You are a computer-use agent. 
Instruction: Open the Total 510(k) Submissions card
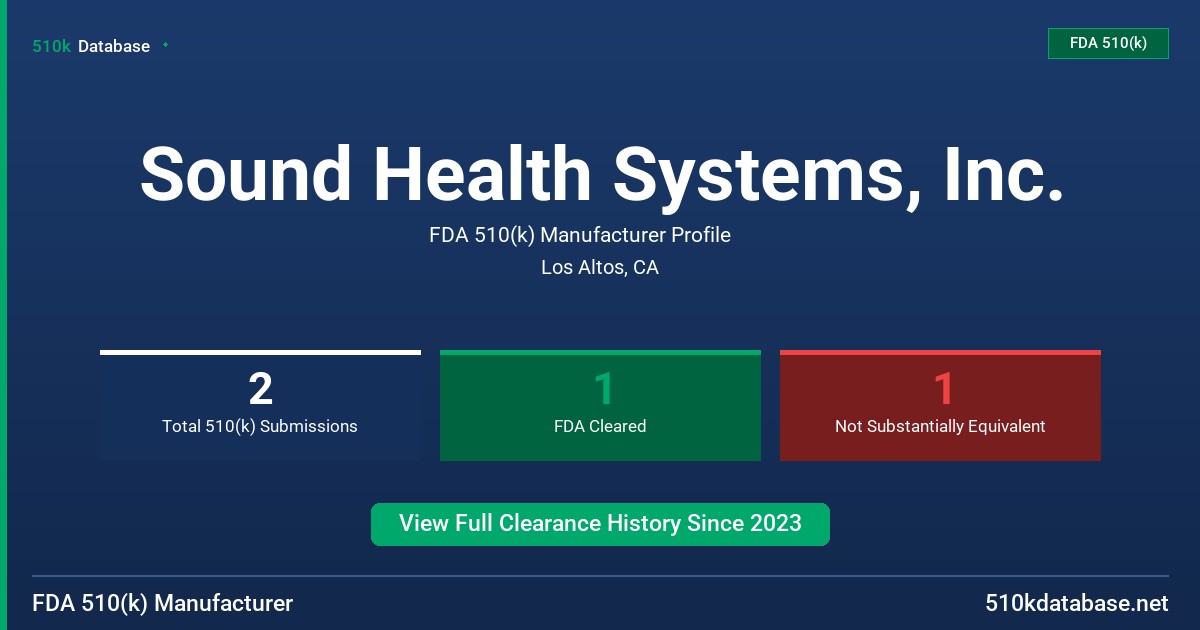point(260,406)
